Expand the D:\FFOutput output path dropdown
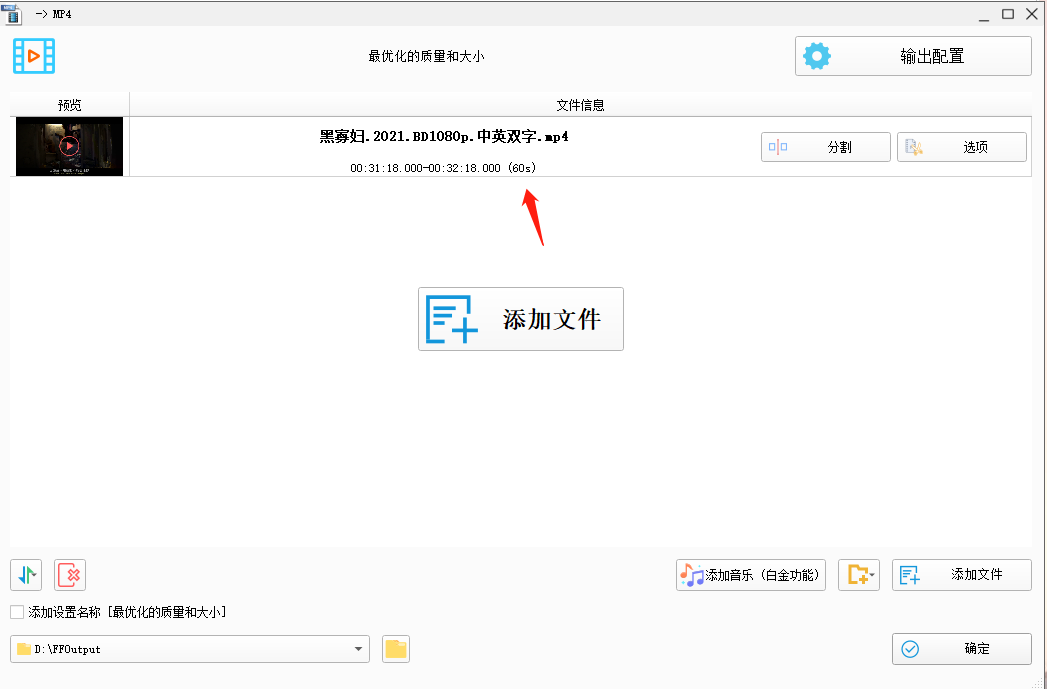 tap(358, 649)
